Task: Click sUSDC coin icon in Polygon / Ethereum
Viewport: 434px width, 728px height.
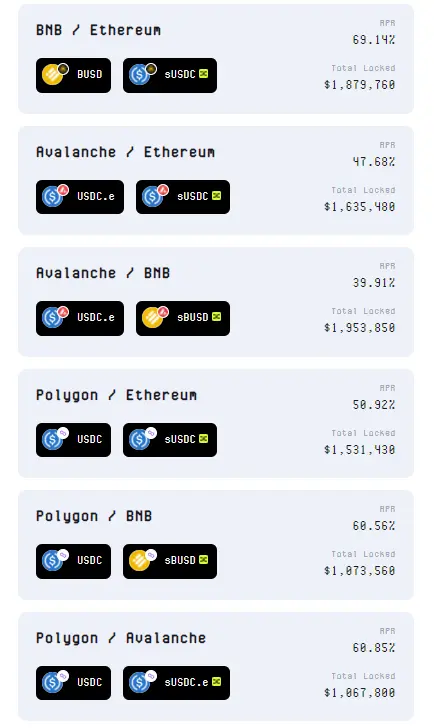Action: pos(139,439)
